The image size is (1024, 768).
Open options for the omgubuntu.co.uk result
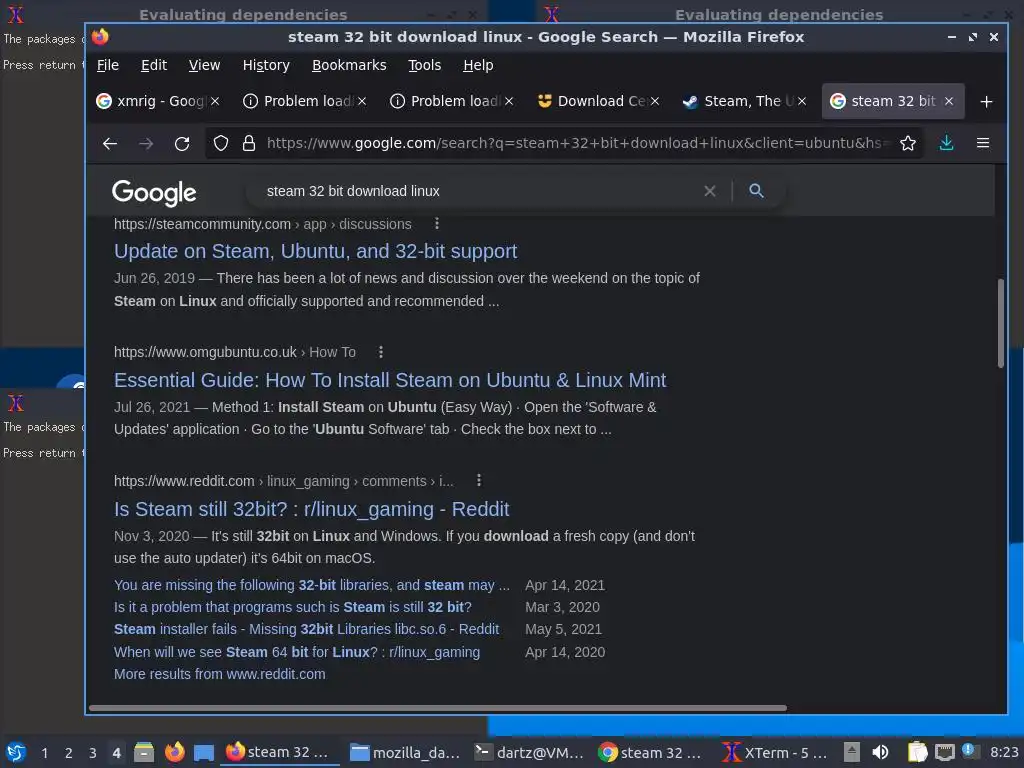click(381, 352)
